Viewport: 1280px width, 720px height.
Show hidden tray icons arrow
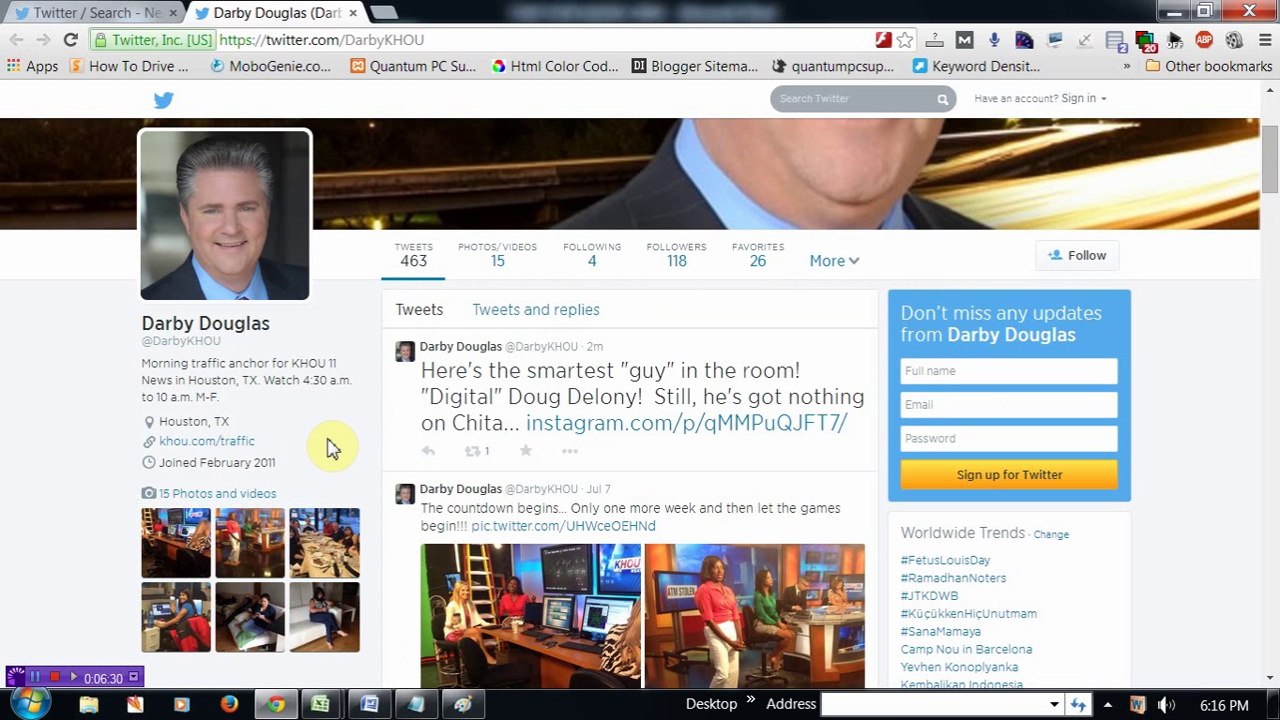[1108, 705]
